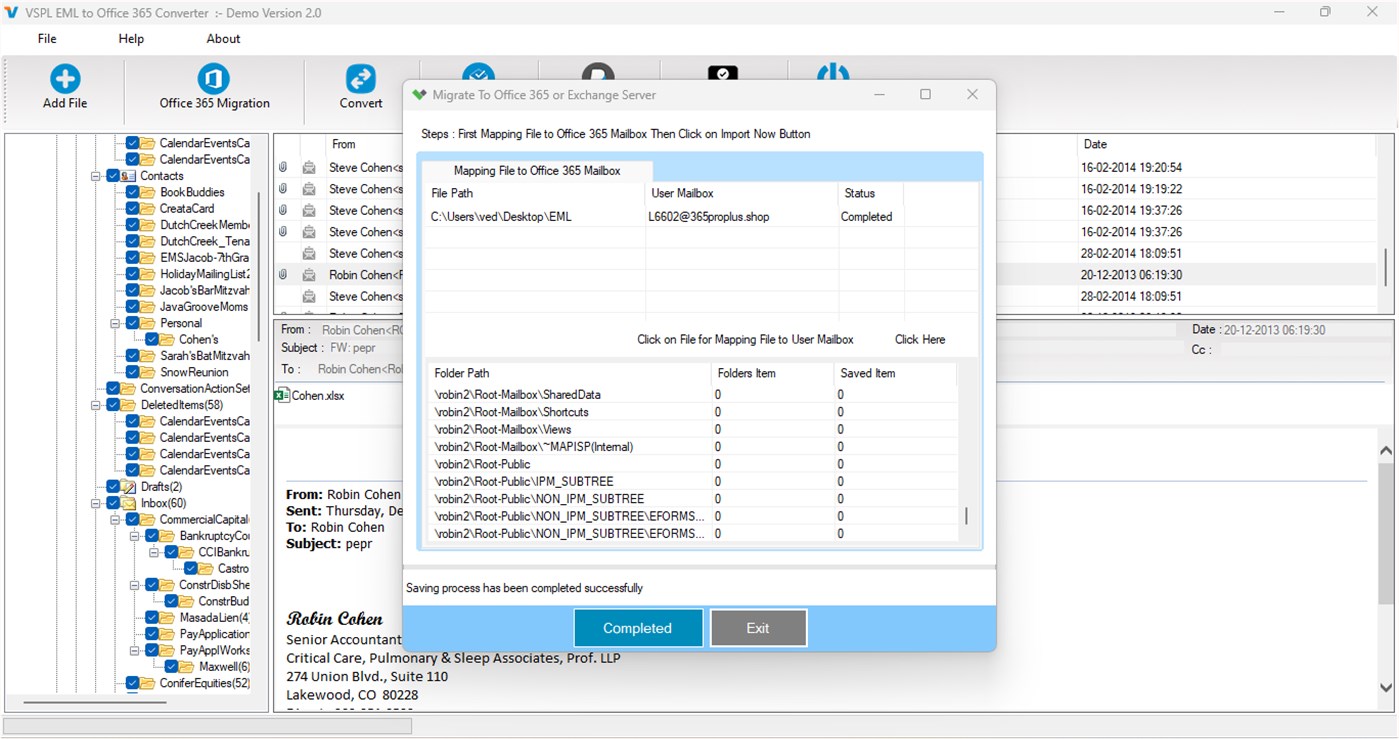The image size is (1399, 739).
Task: Open the File menu
Action: pyautogui.click(x=46, y=38)
